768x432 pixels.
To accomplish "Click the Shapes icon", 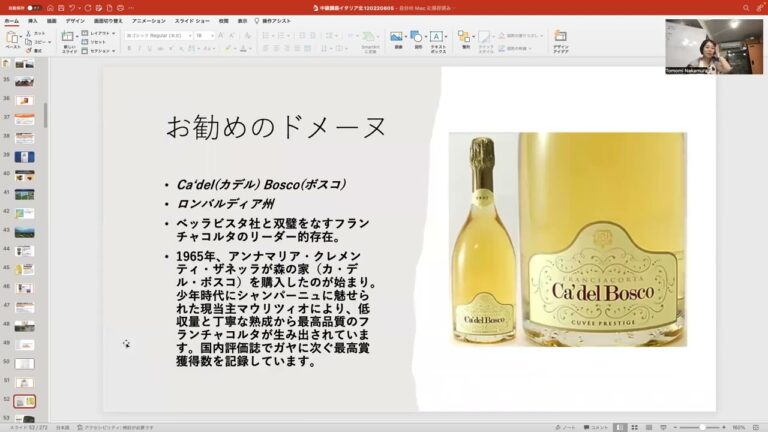I will [x=416, y=37].
